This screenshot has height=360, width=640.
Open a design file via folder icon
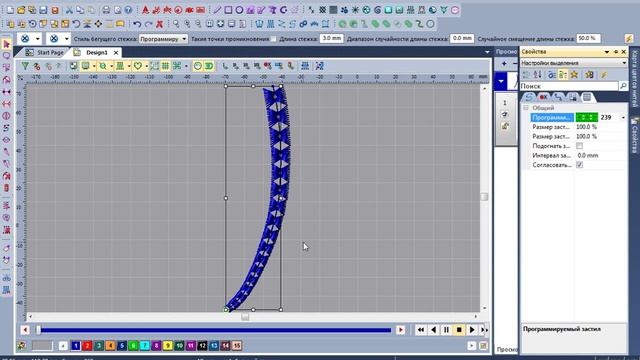point(21,9)
